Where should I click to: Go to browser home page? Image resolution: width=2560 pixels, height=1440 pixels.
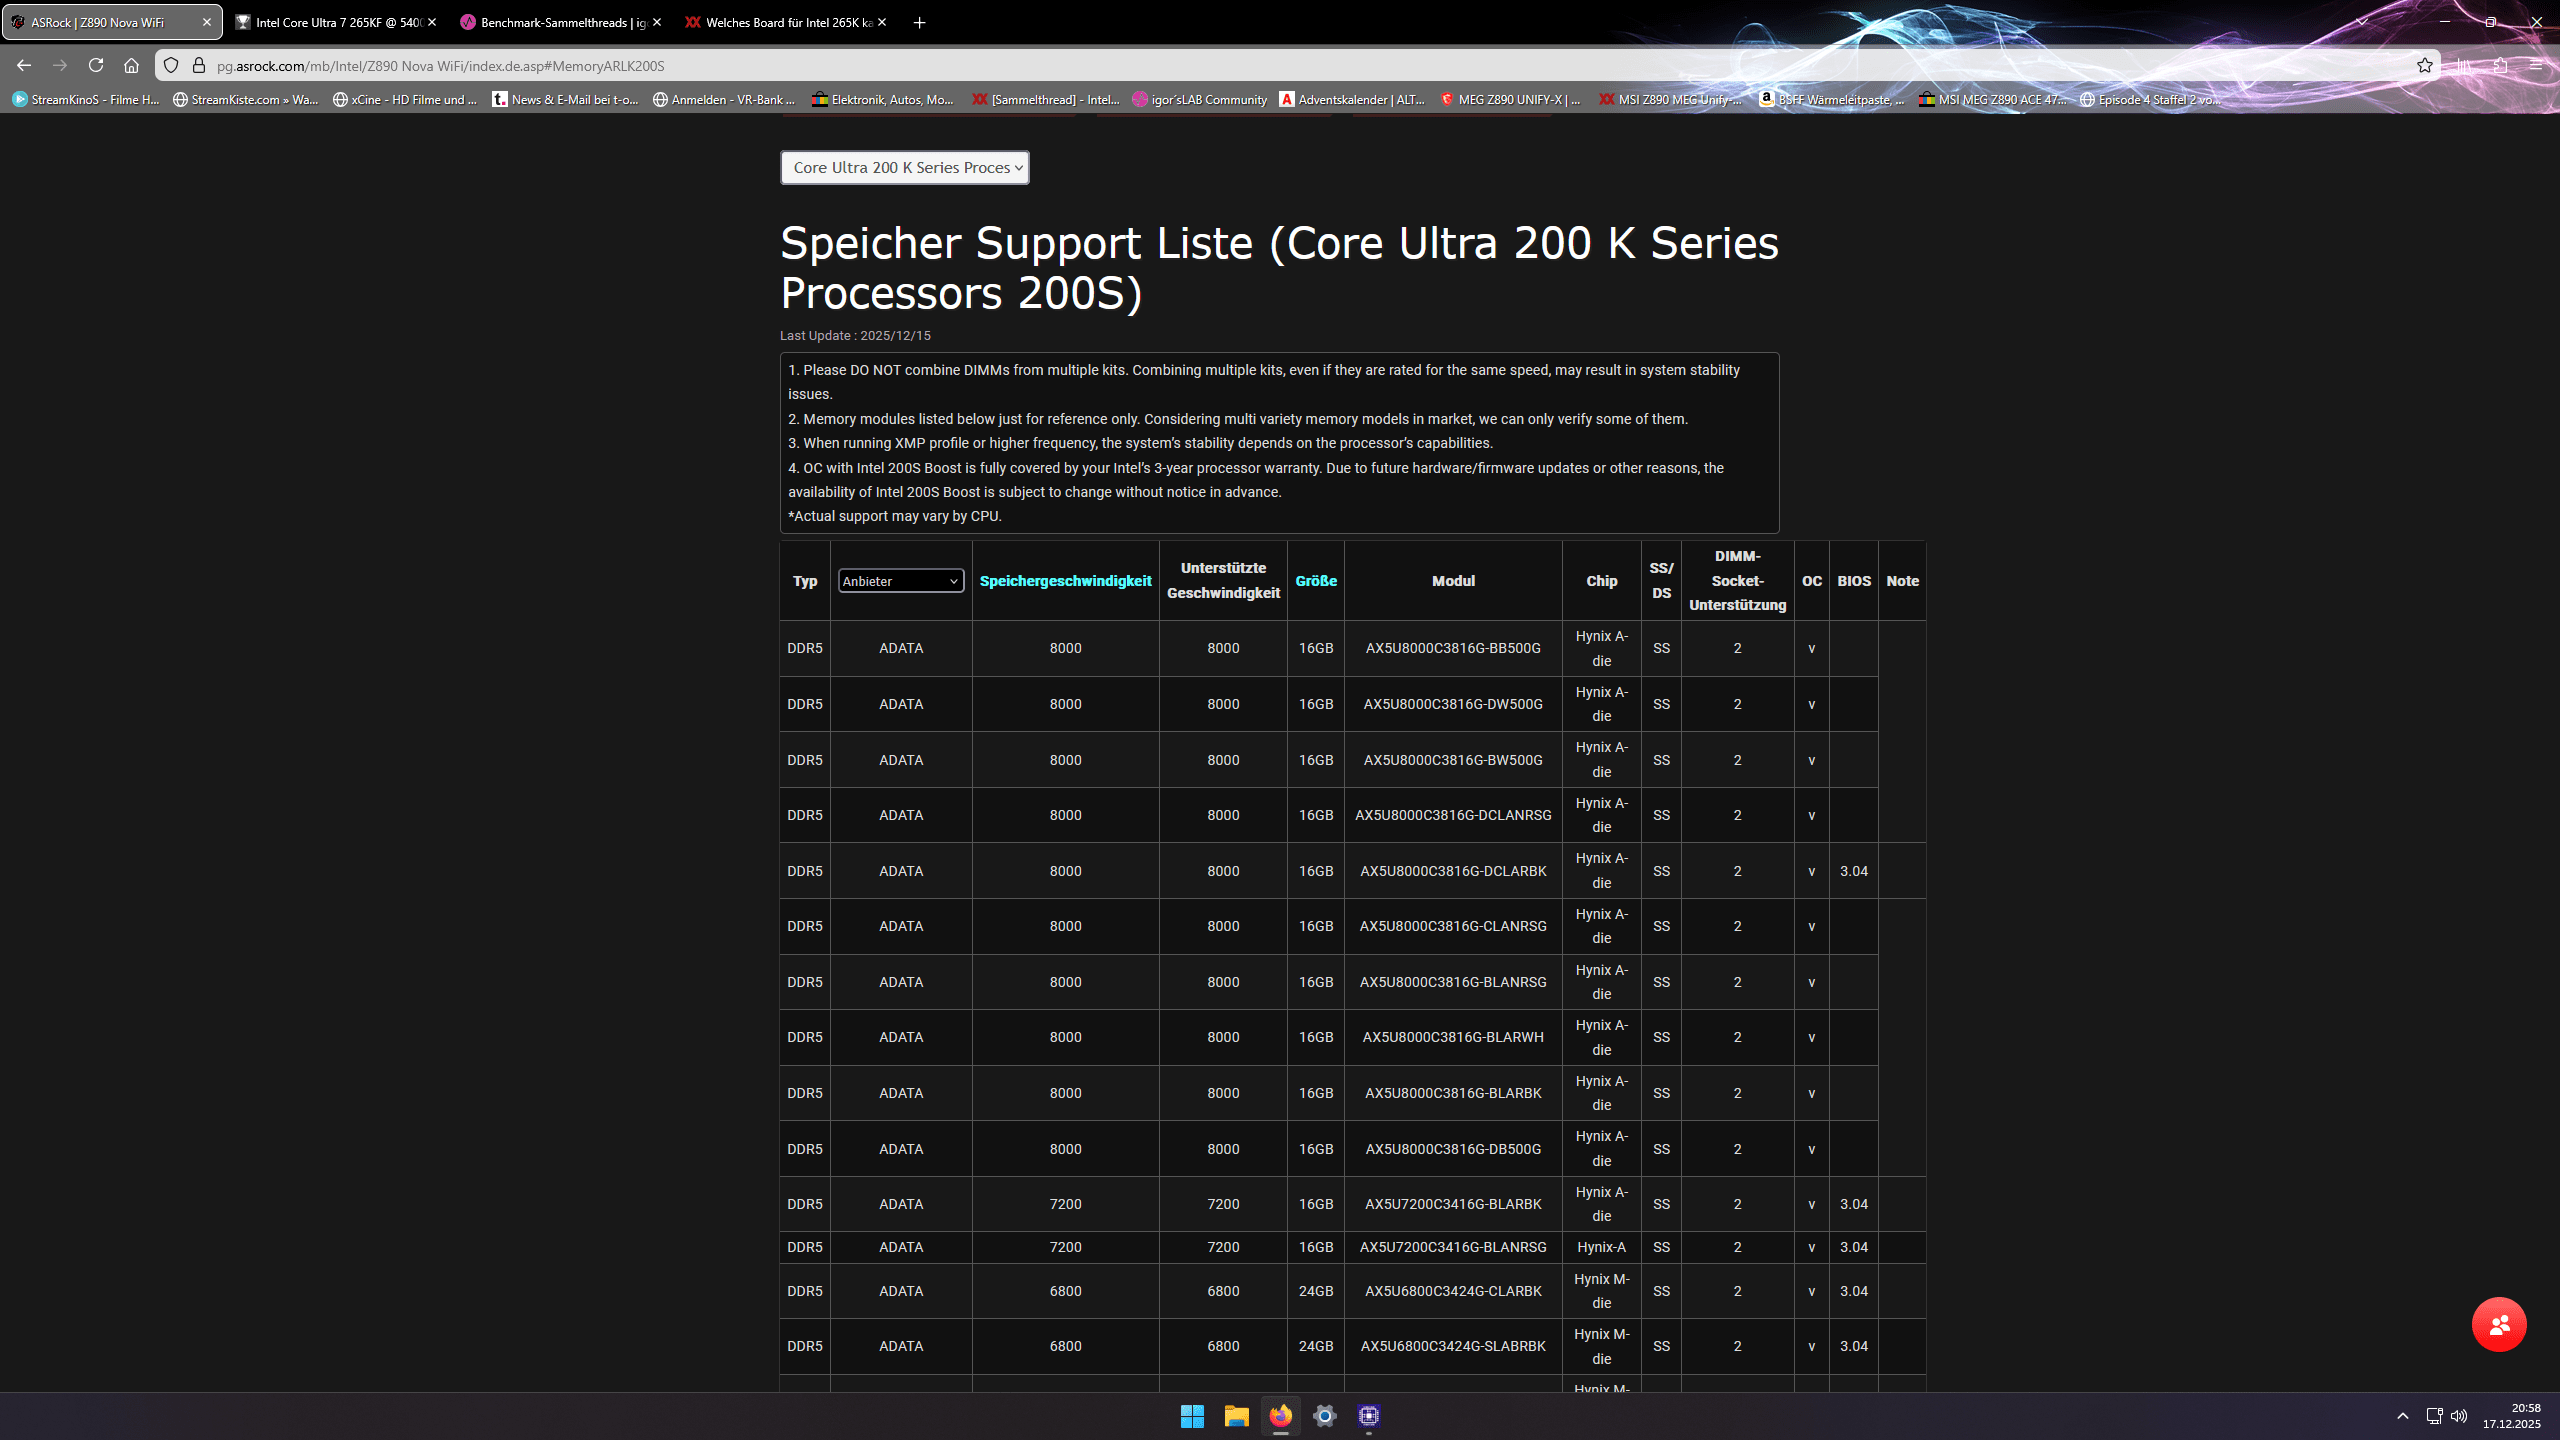[131, 65]
